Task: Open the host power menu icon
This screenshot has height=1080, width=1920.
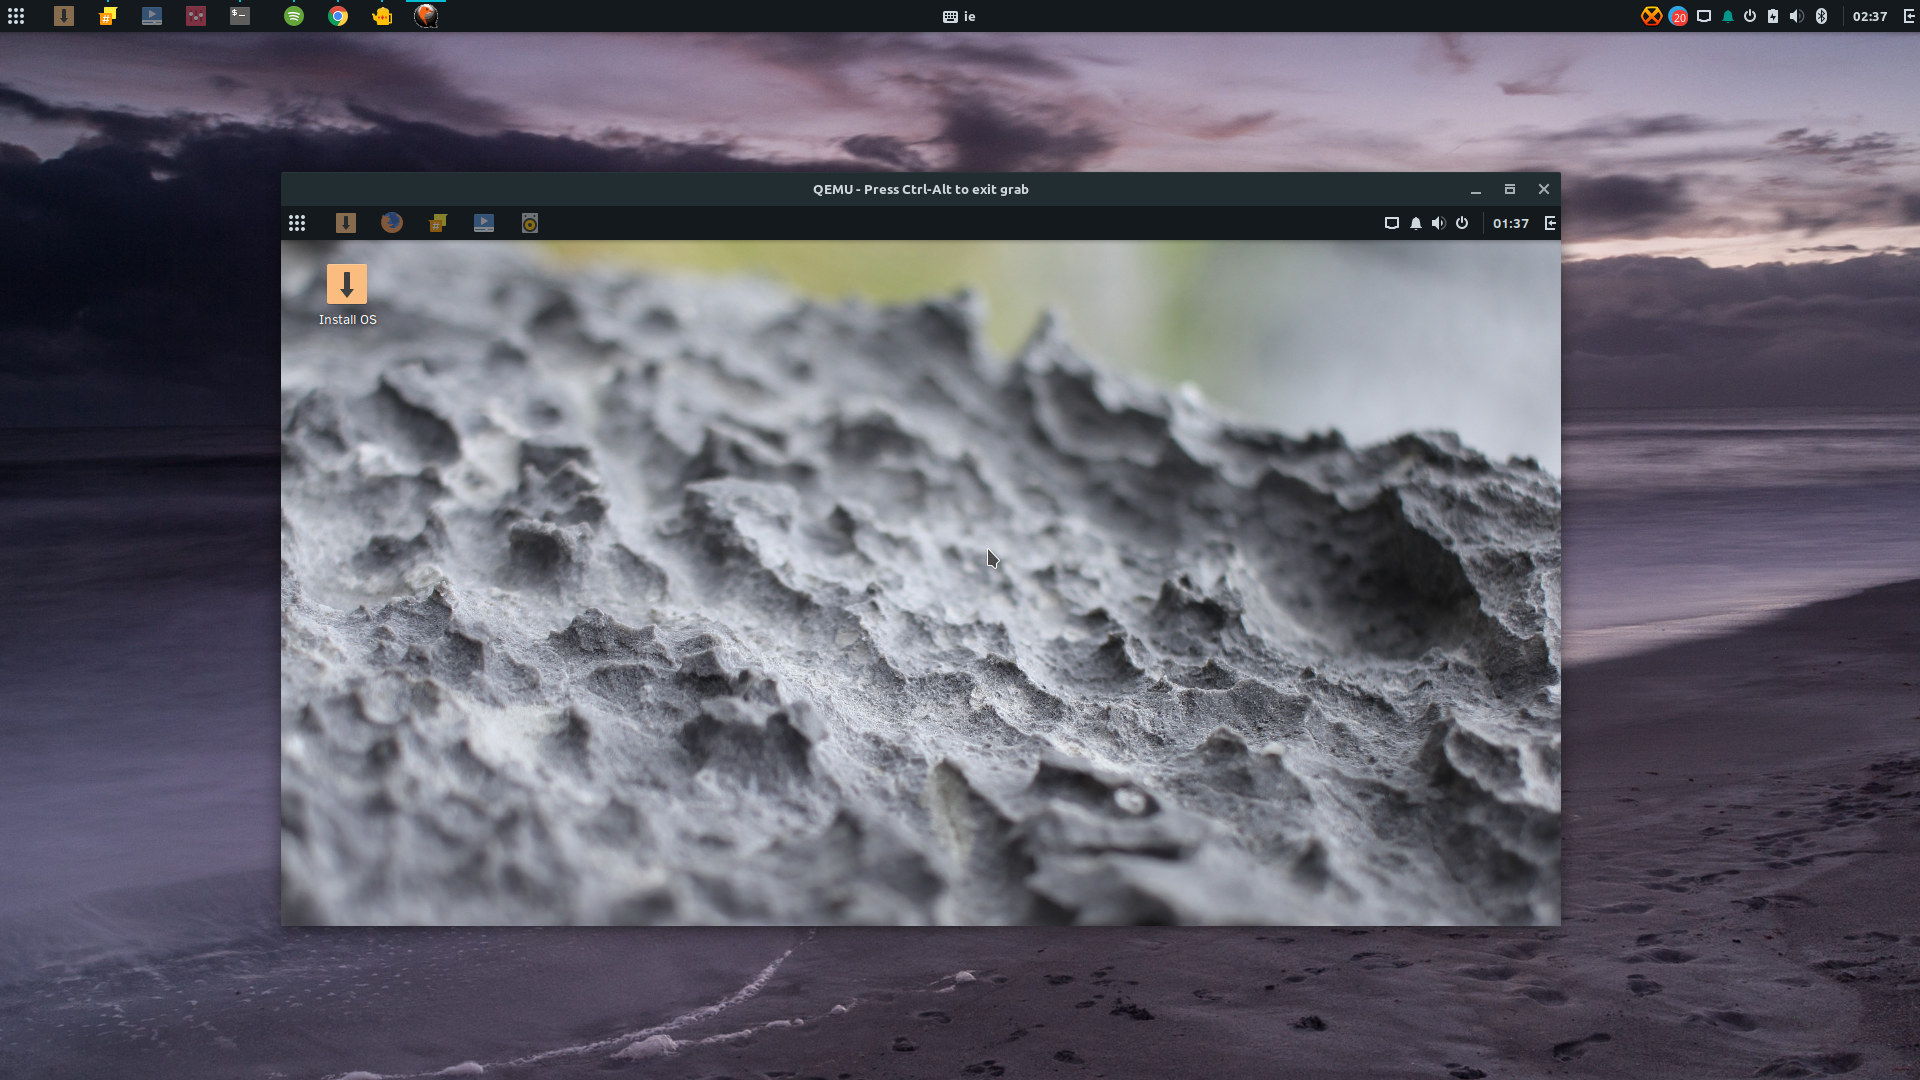Action: (1750, 16)
